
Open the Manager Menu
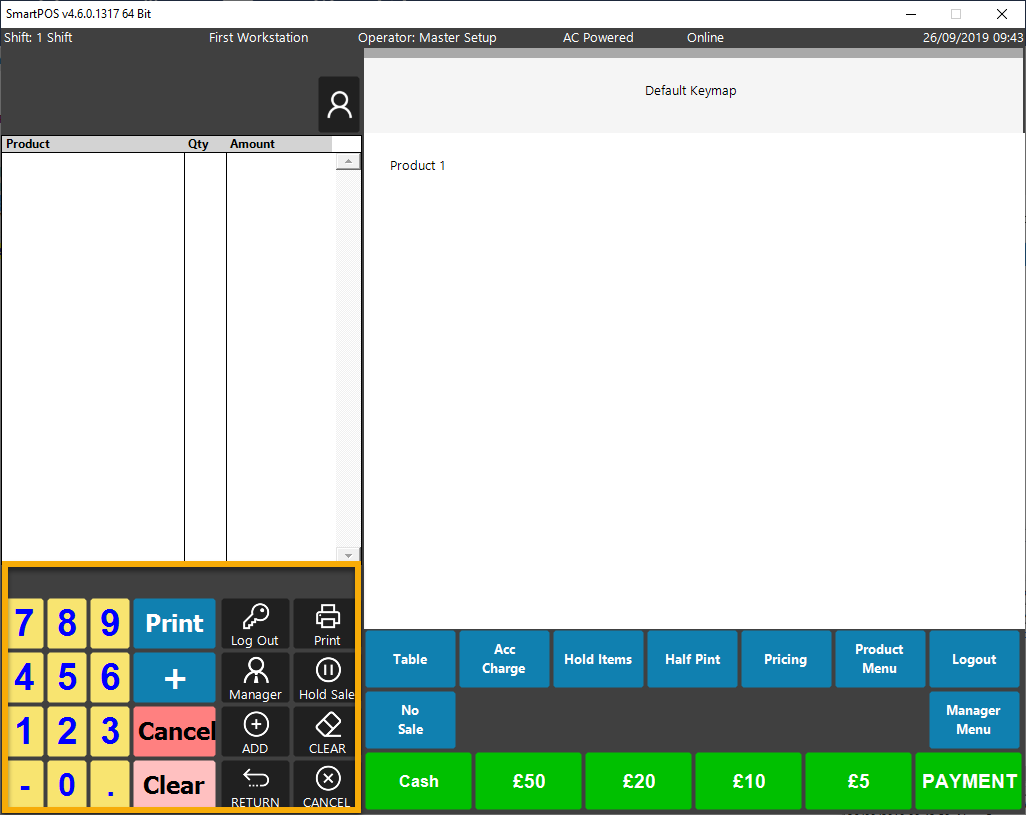click(x=973, y=720)
